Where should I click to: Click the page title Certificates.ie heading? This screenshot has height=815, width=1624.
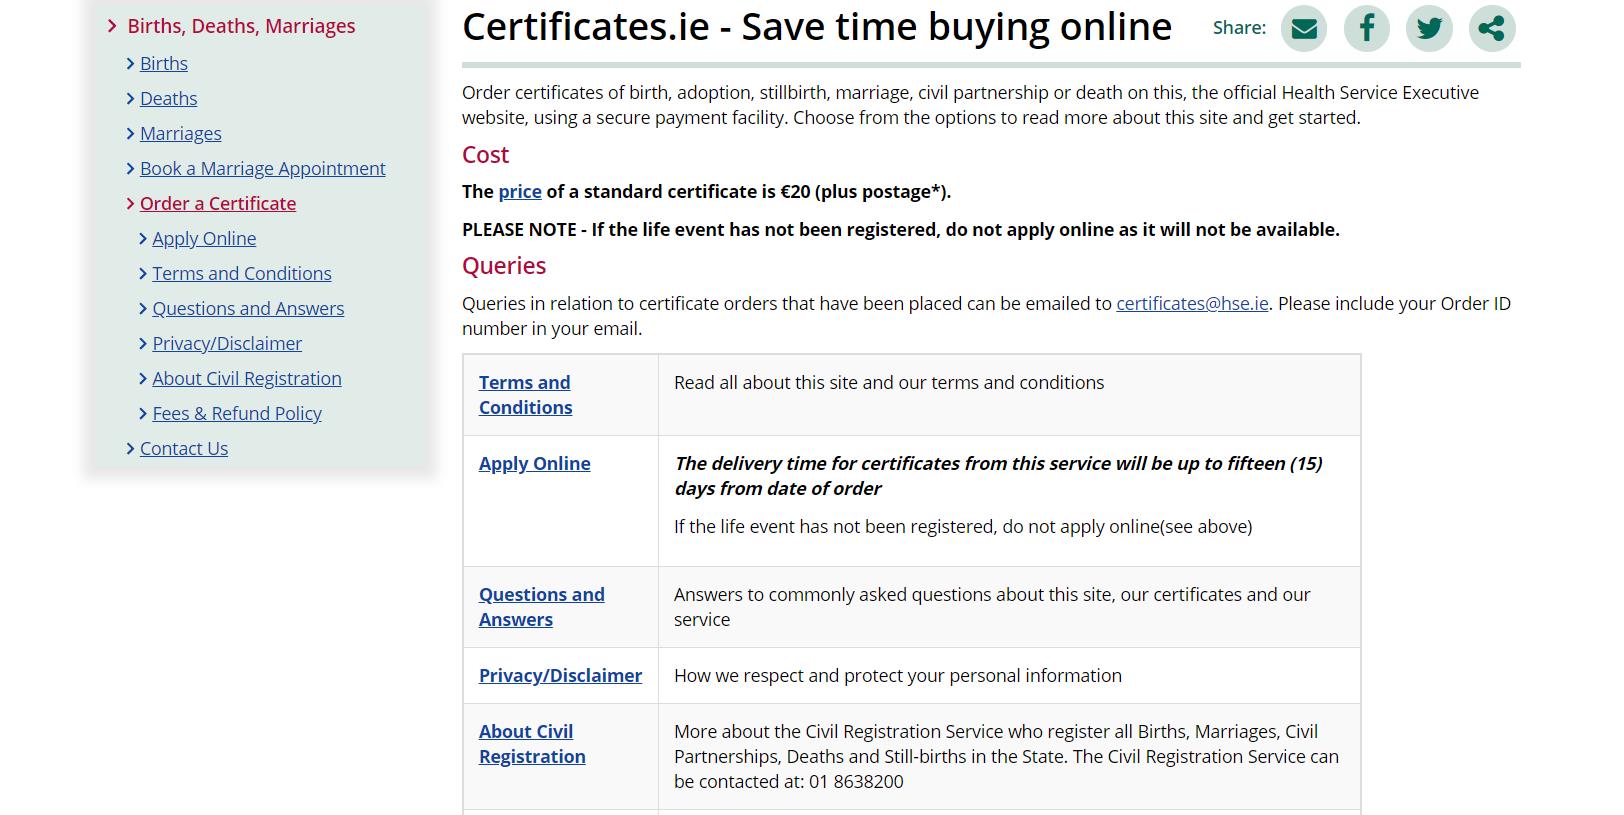[817, 27]
